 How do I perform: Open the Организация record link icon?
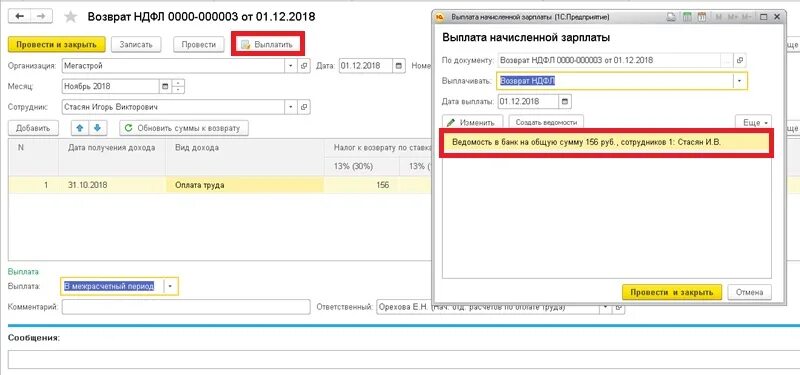(304, 66)
